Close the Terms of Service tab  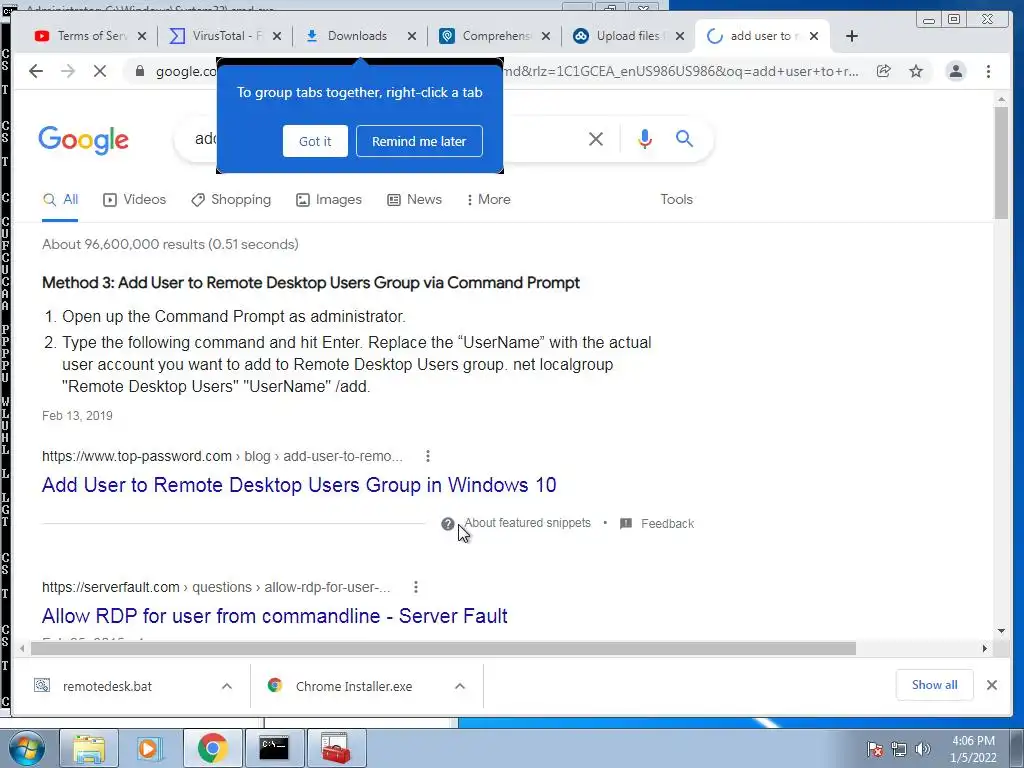tap(142, 36)
